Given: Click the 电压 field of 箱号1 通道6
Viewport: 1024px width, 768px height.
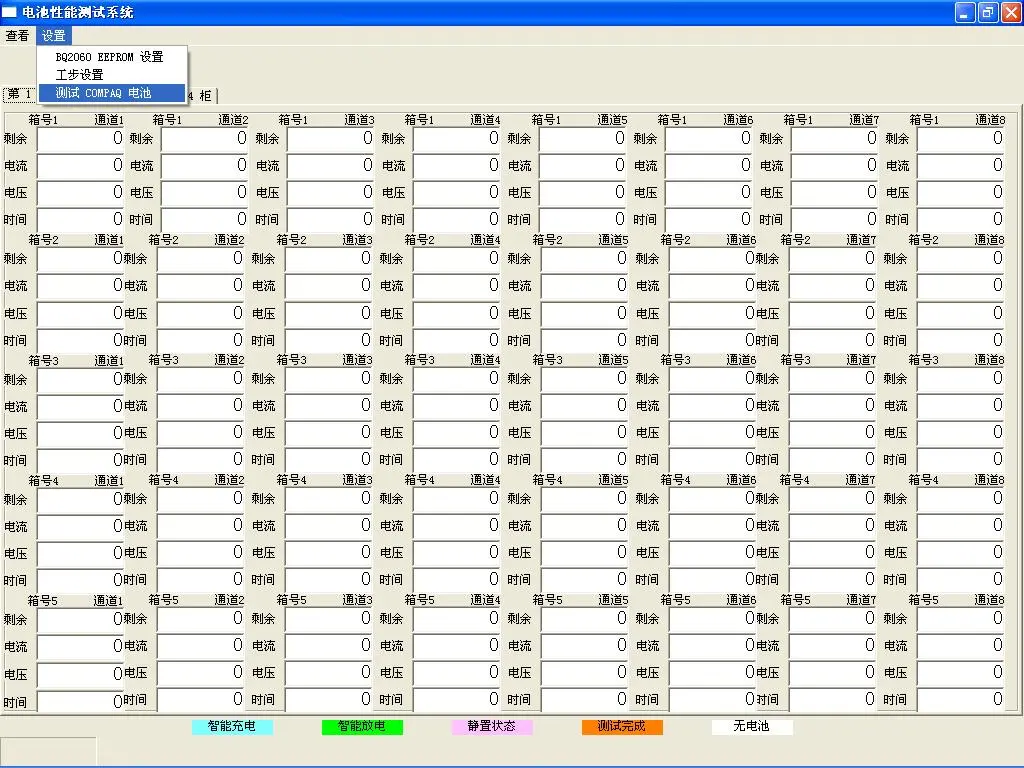Looking at the screenshot, I should point(709,192).
